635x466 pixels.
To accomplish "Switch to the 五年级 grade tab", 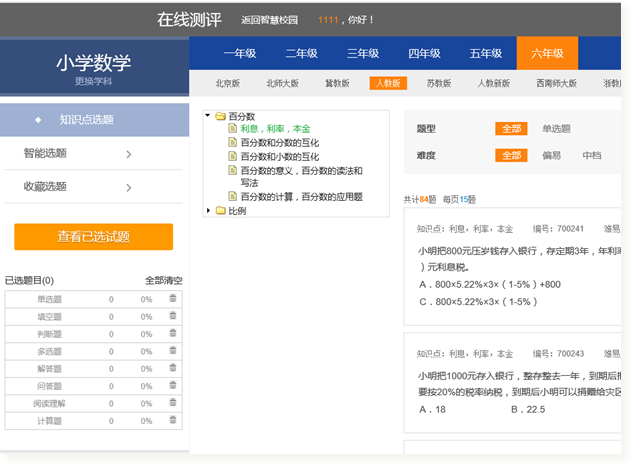I will (486, 54).
